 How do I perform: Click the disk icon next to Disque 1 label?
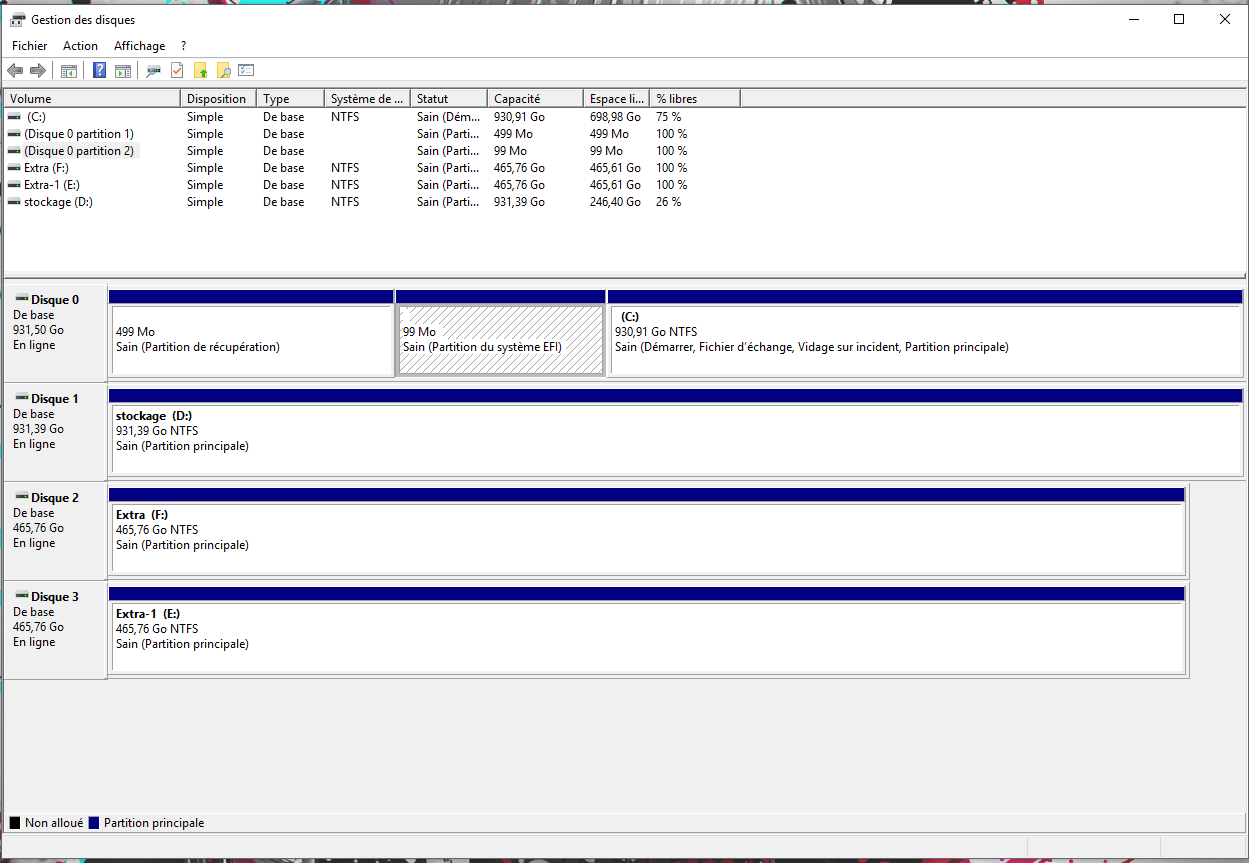[21, 397]
